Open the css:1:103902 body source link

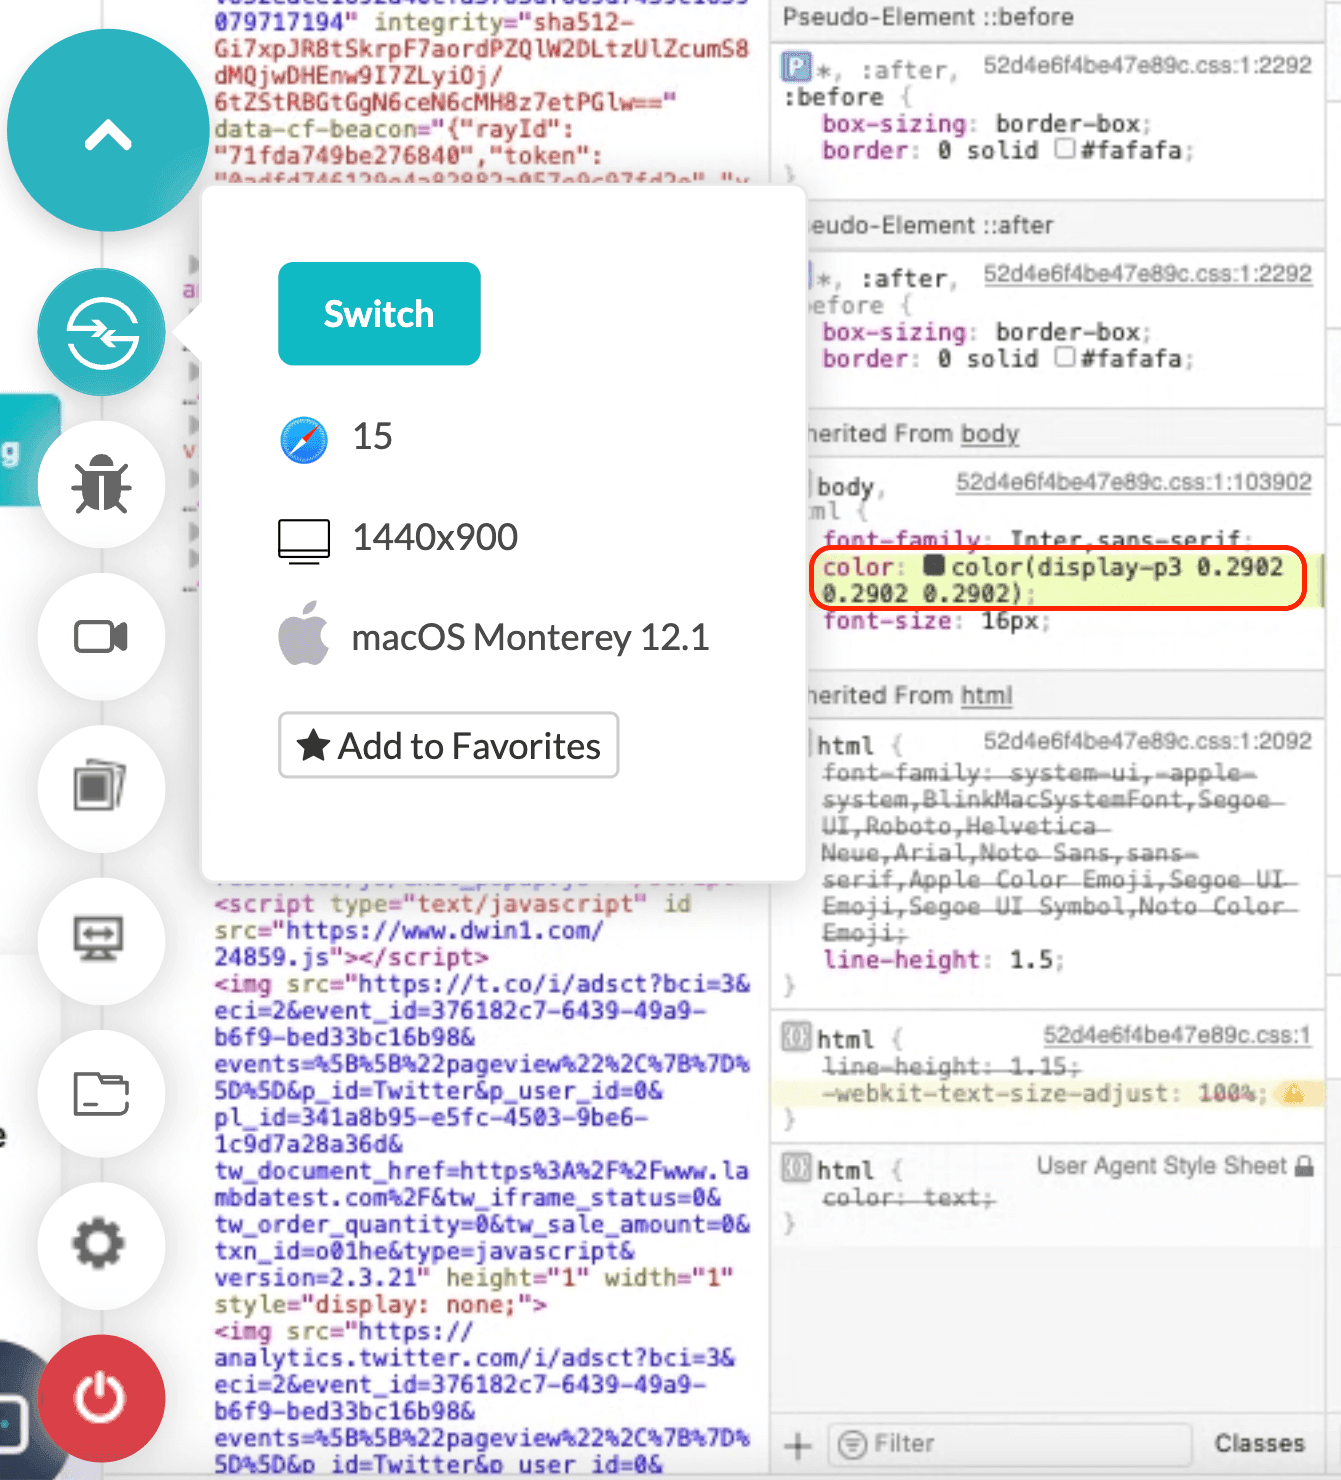(x=1133, y=482)
